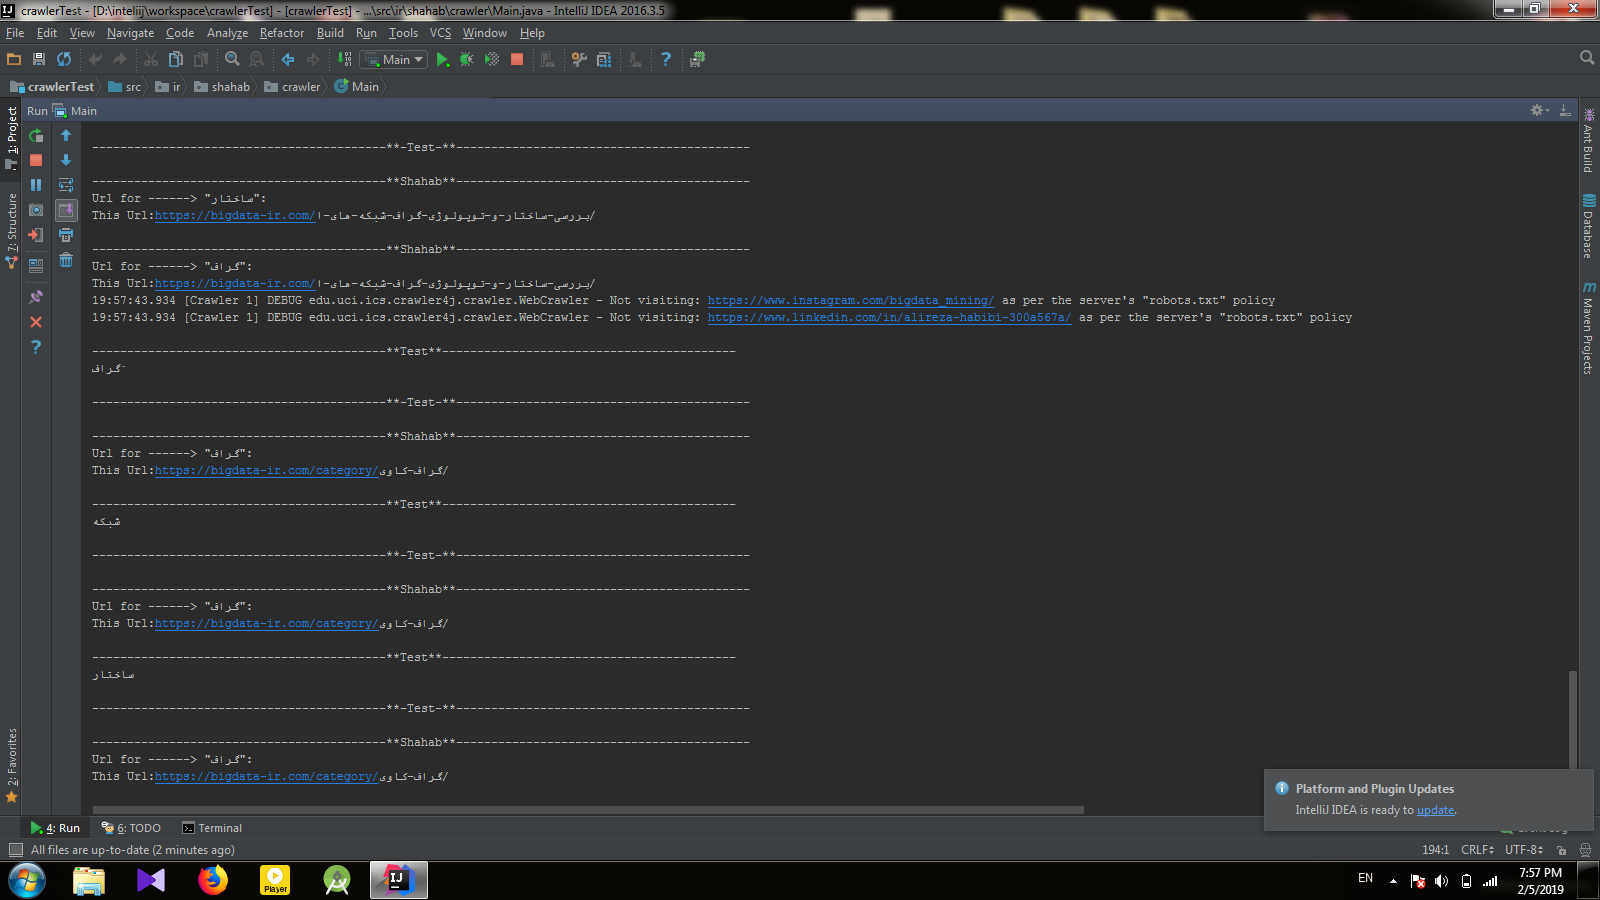Image resolution: width=1600 pixels, height=900 pixels.
Task: Run Main with coverage icon
Action: (492, 59)
